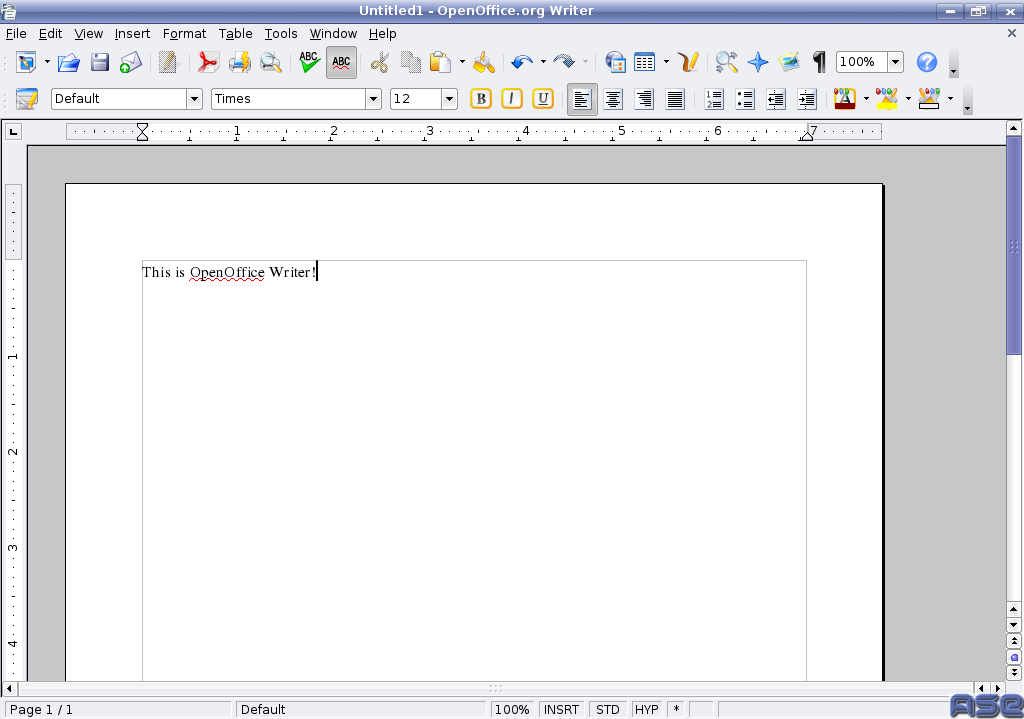Open the Format menu
The image size is (1024, 719).
click(184, 33)
